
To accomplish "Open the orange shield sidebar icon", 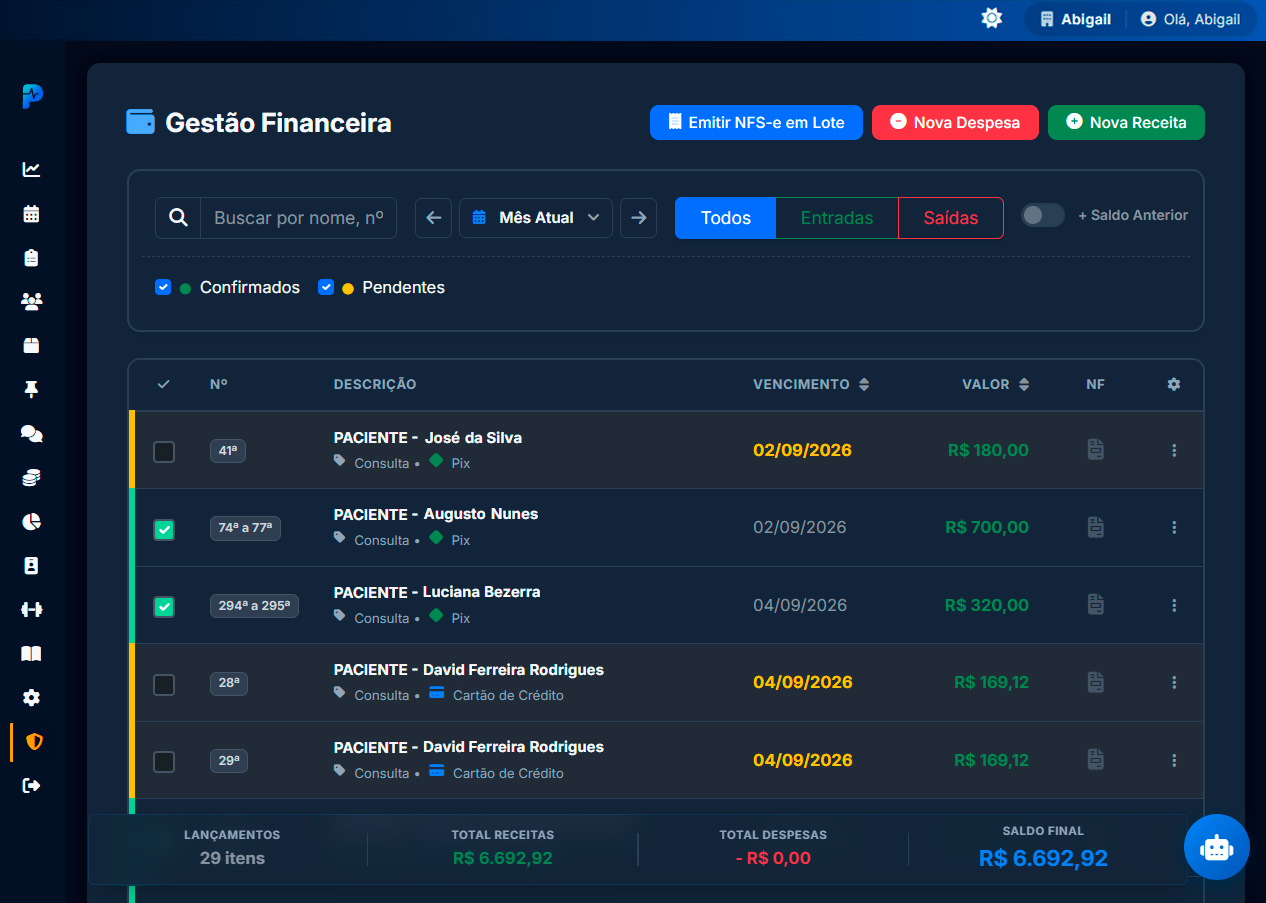I will pos(34,741).
